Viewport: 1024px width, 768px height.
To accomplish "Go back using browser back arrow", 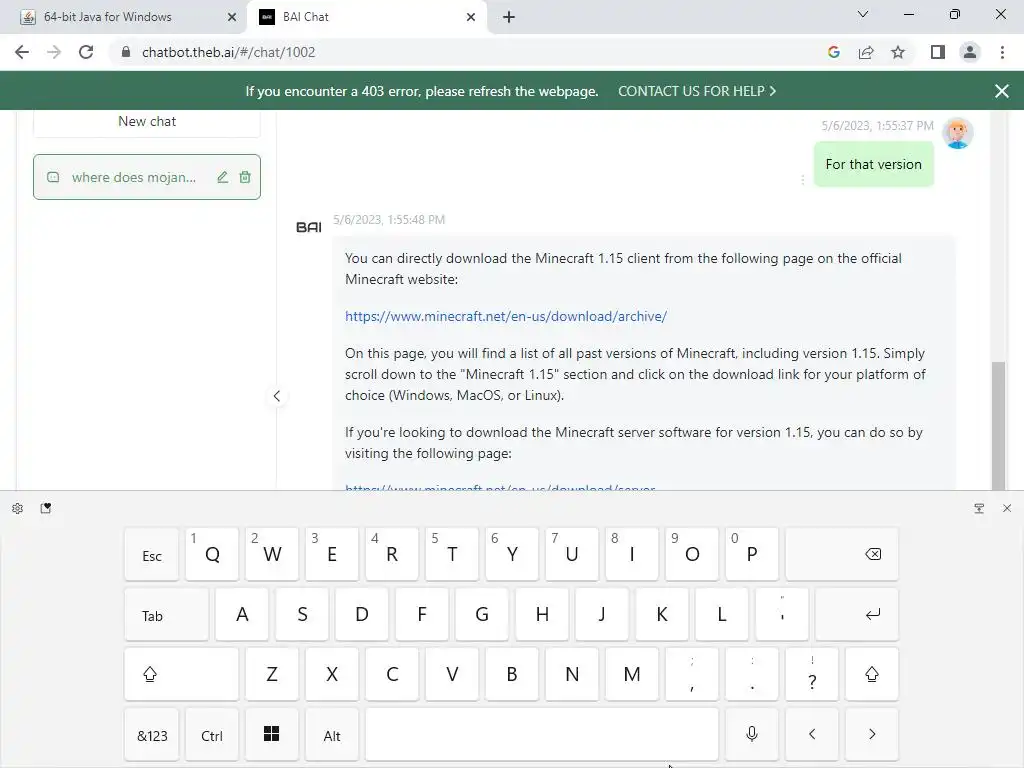I will click(22, 52).
